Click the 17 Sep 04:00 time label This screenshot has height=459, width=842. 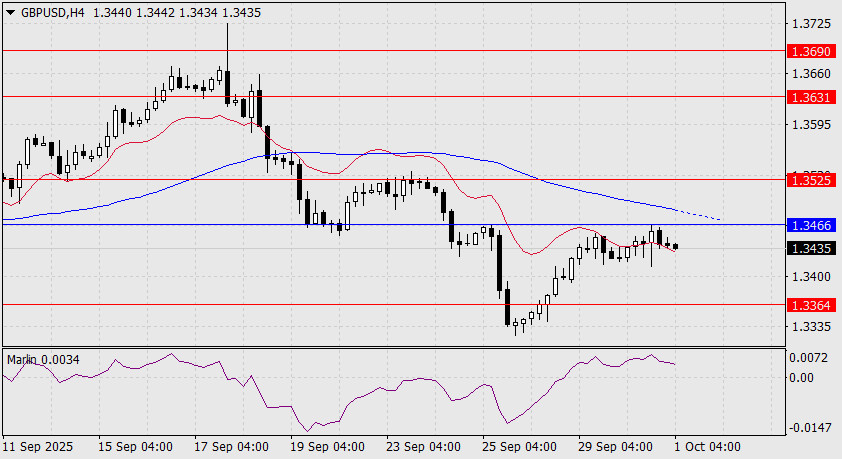(231, 447)
